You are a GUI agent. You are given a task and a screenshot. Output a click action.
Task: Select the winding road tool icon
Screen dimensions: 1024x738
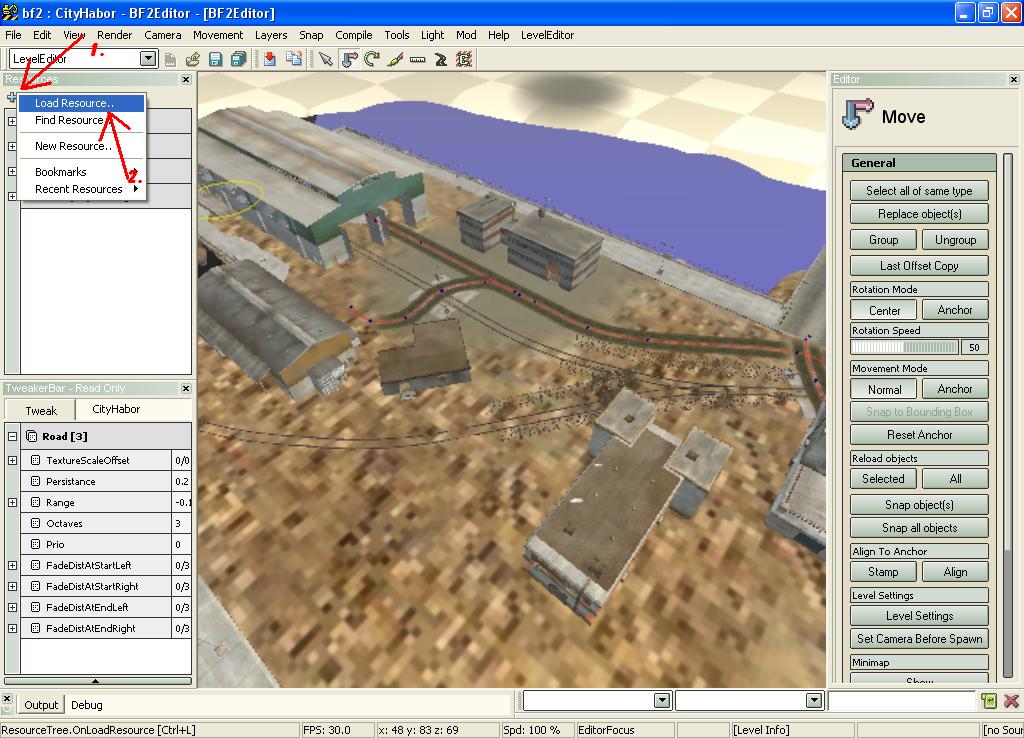click(441, 59)
